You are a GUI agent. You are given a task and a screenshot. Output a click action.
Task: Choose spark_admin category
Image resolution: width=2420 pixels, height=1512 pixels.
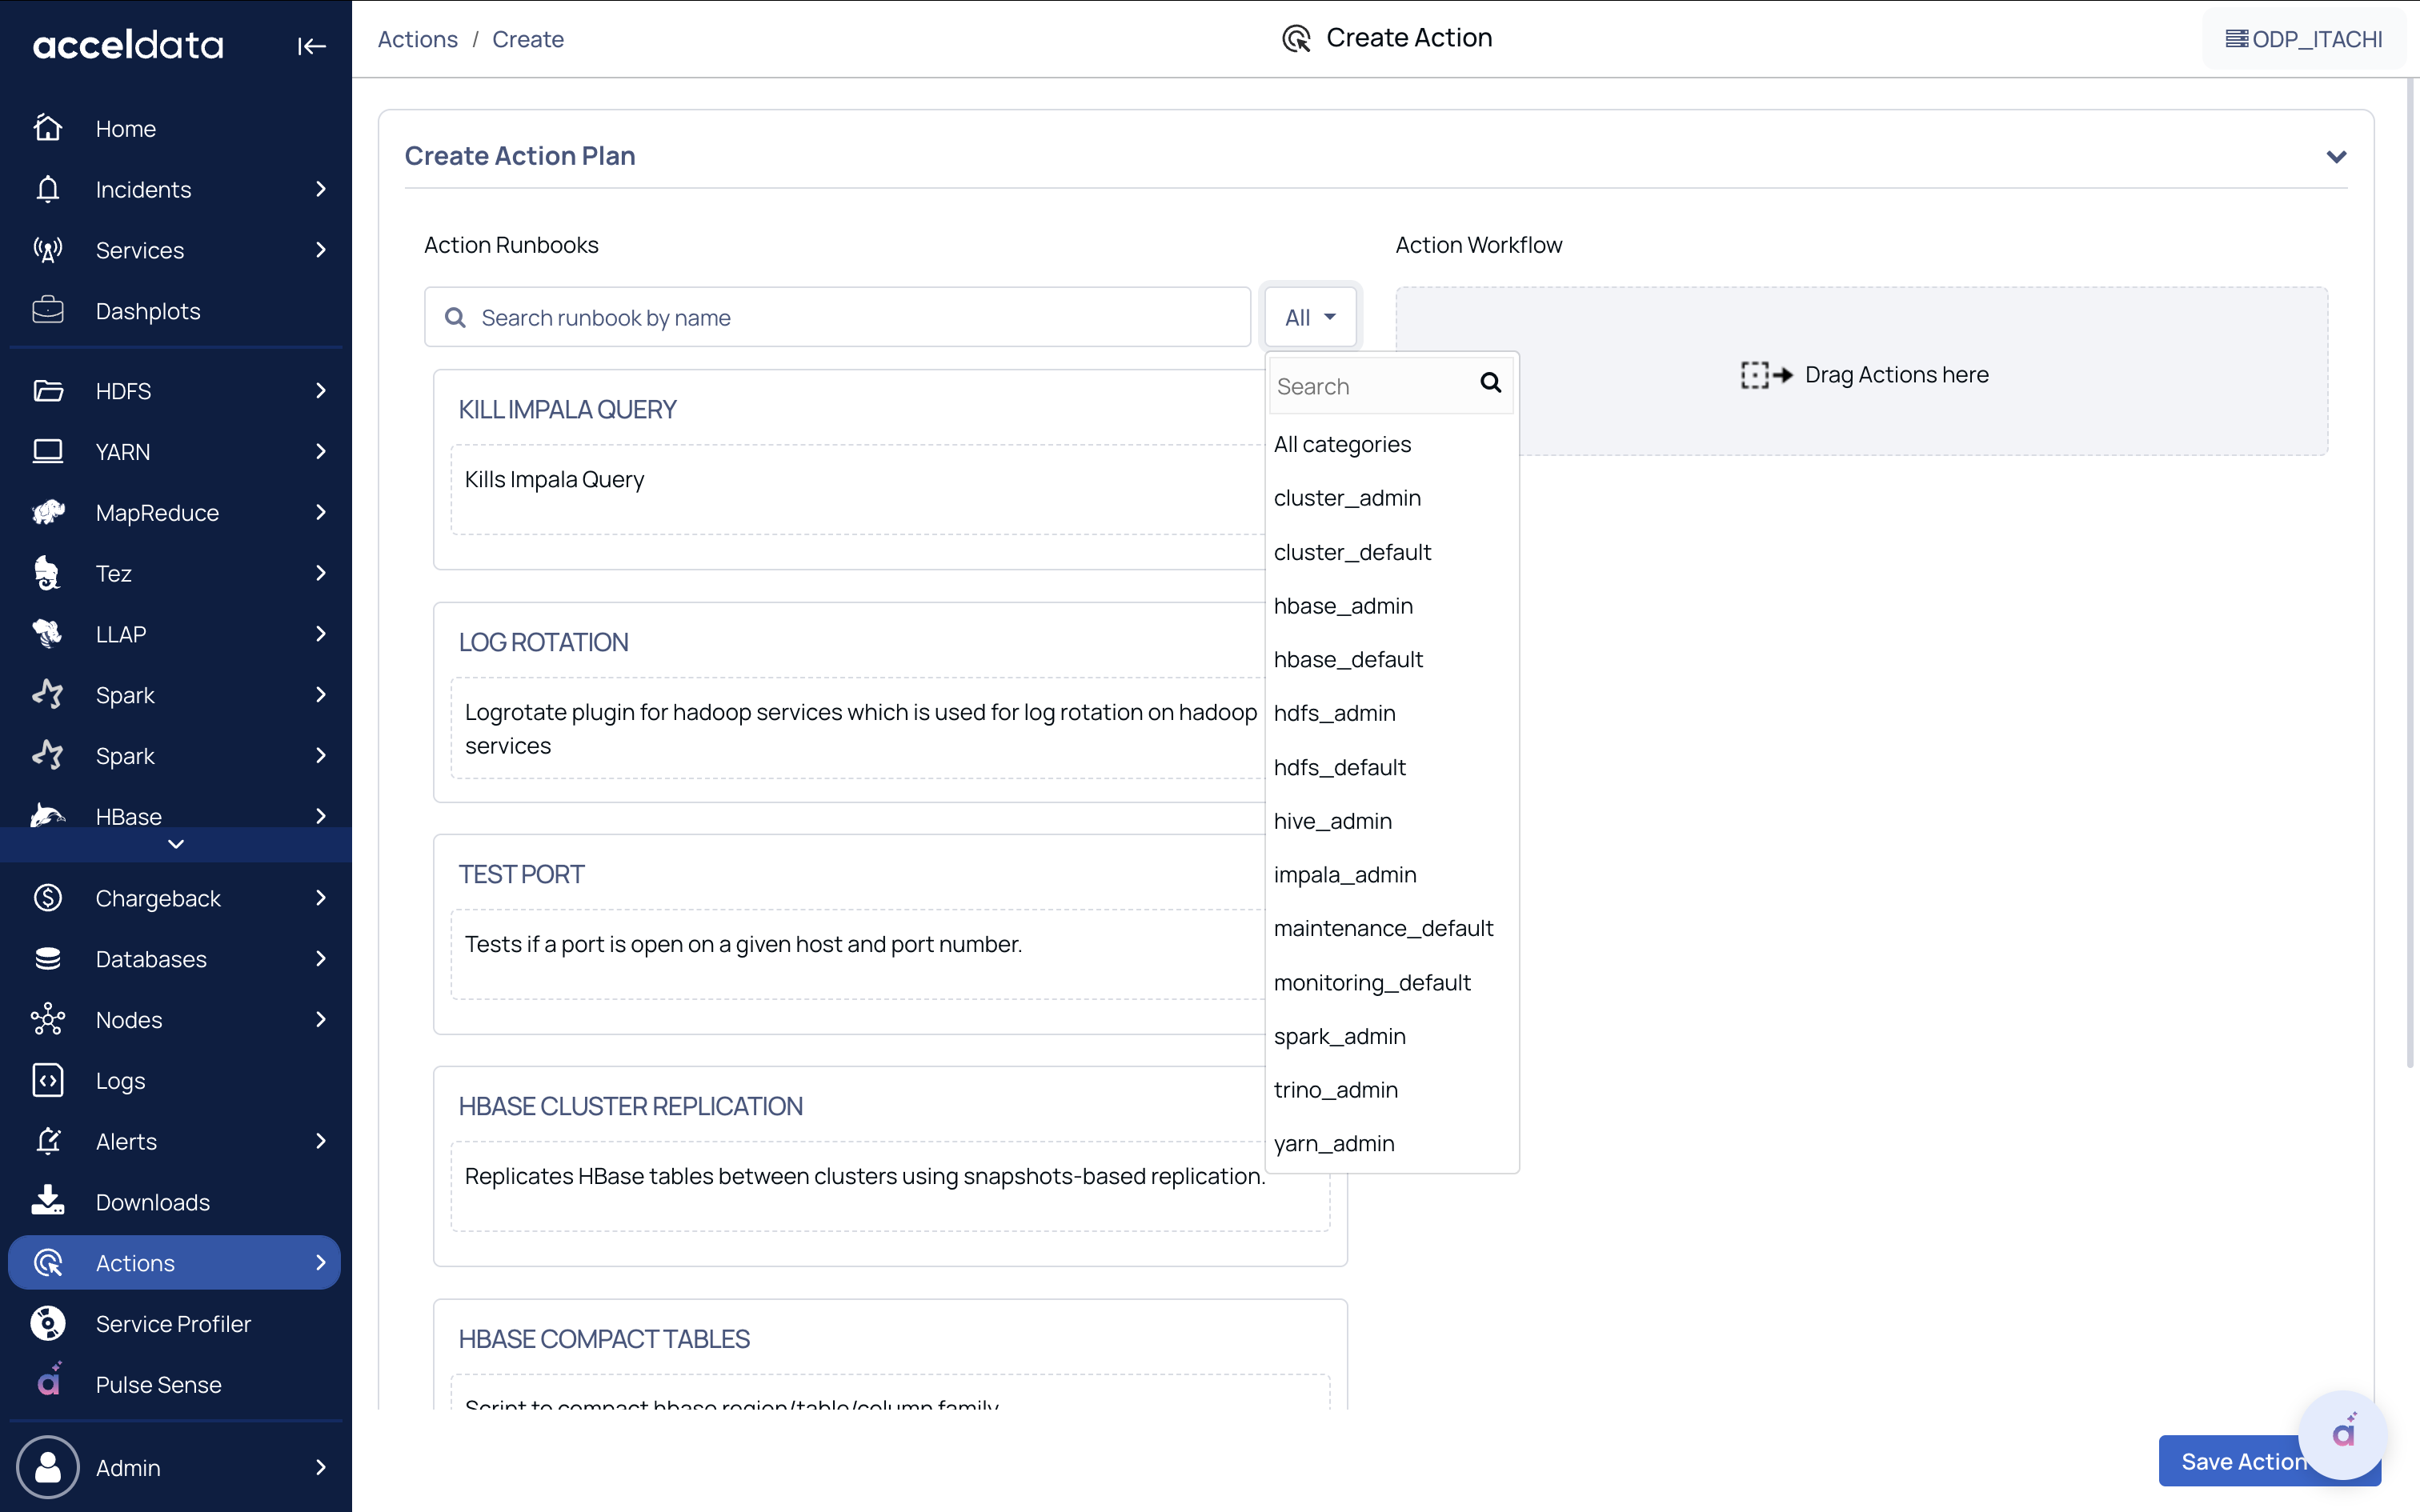(1392, 1036)
